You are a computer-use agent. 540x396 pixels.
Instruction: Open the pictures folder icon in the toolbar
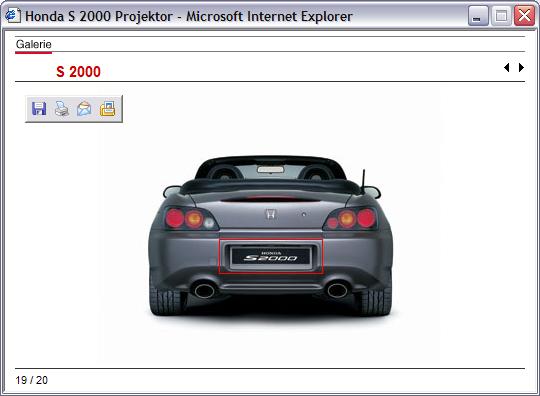[x=107, y=109]
